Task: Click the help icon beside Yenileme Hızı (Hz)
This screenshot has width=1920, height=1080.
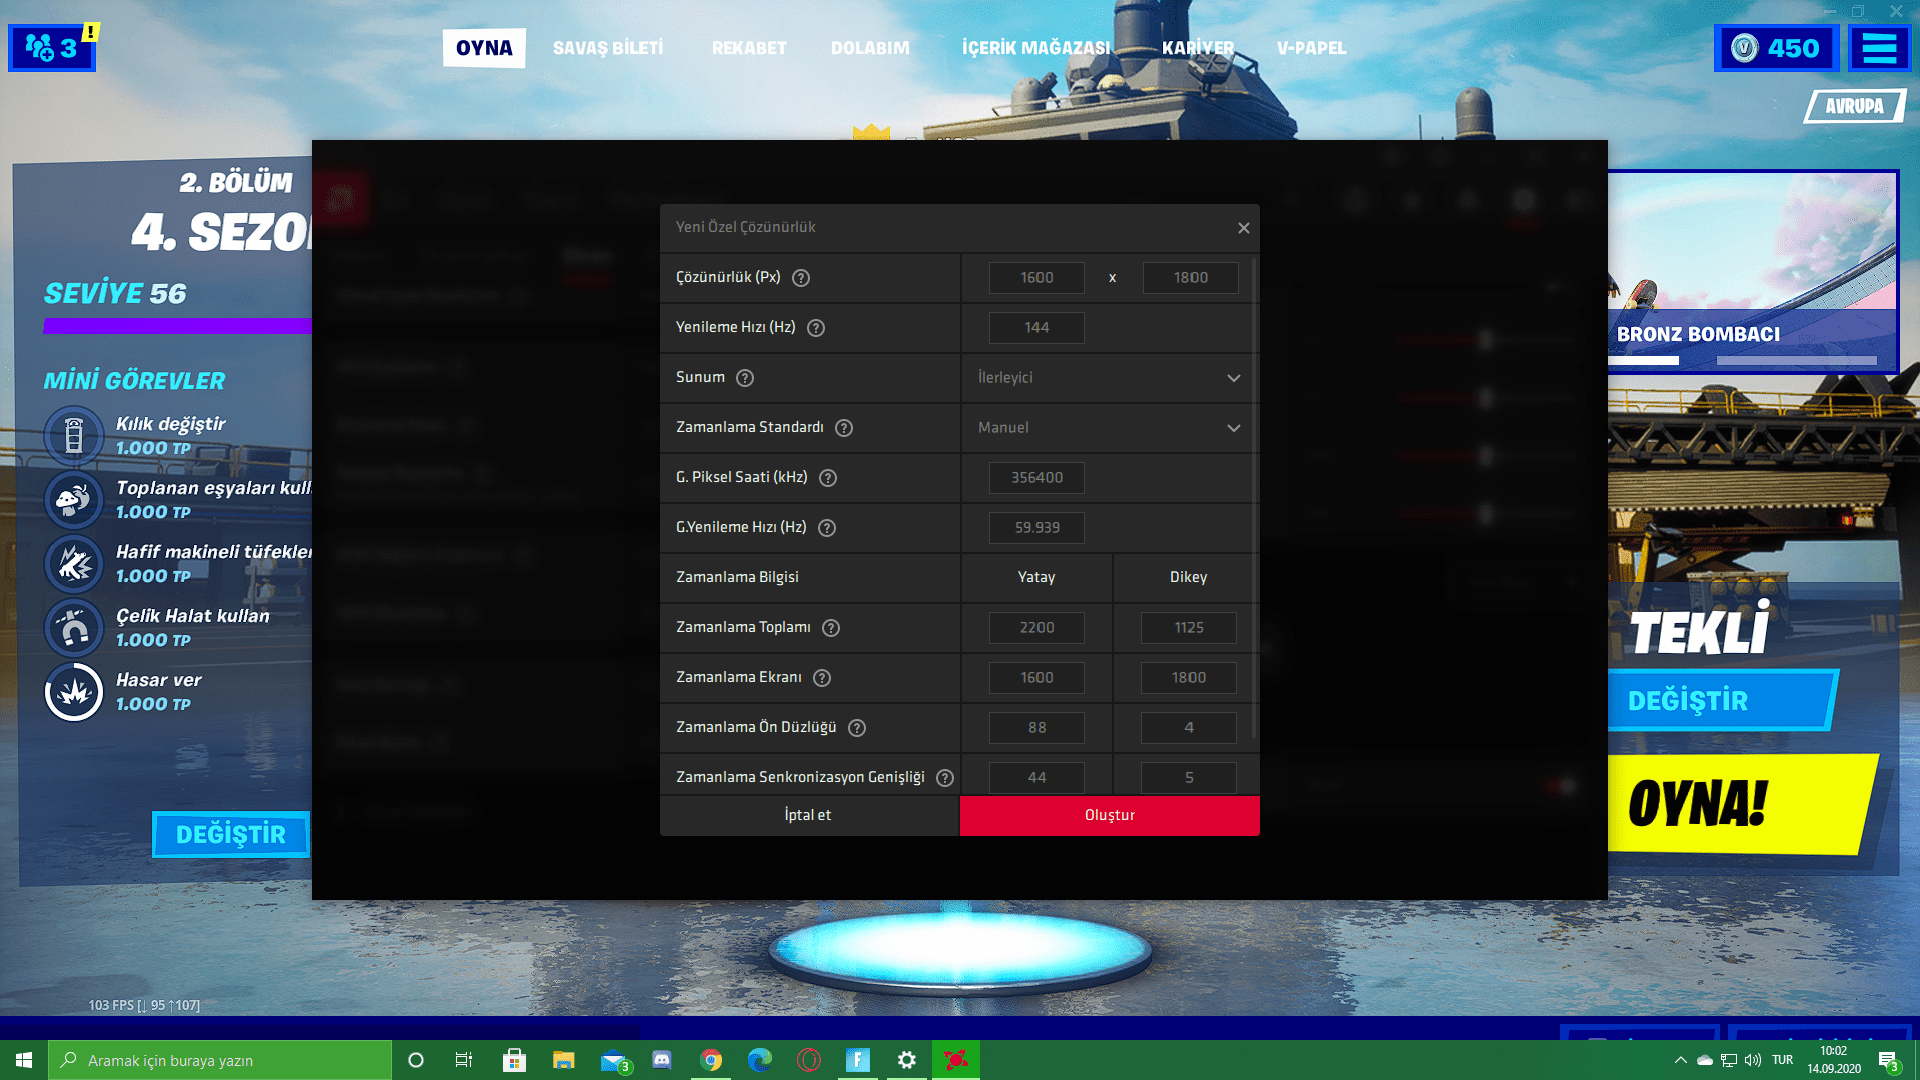Action: 816,328
